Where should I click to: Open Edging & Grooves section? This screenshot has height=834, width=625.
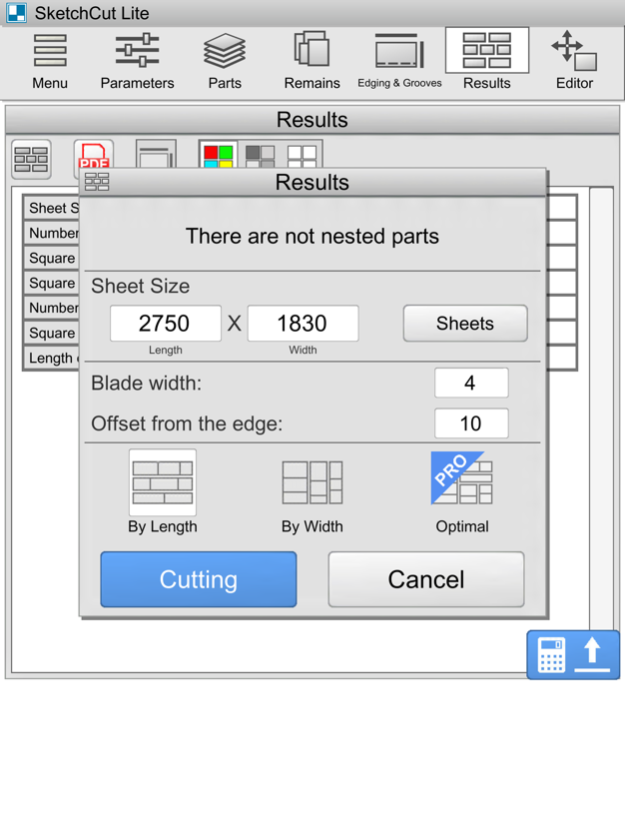(399, 61)
